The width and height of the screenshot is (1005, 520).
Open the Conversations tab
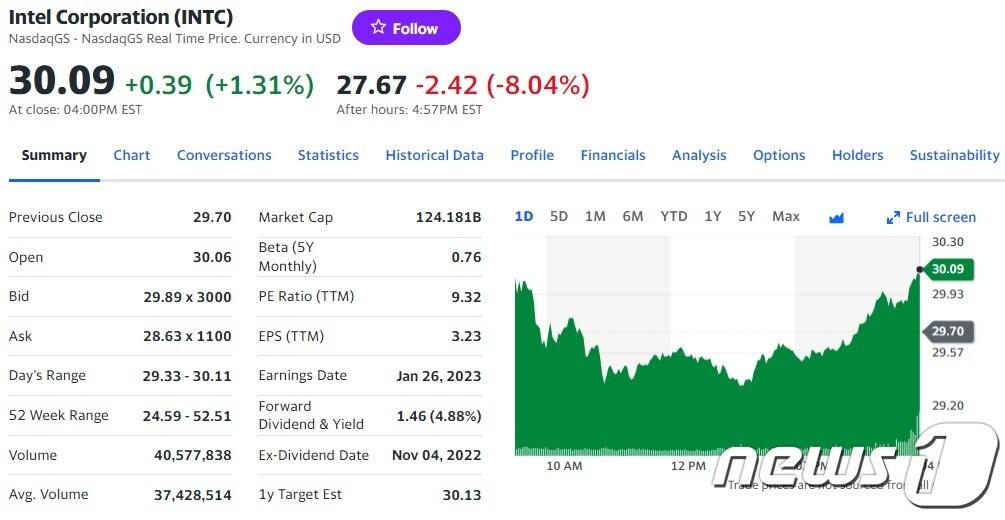[224, 155]
